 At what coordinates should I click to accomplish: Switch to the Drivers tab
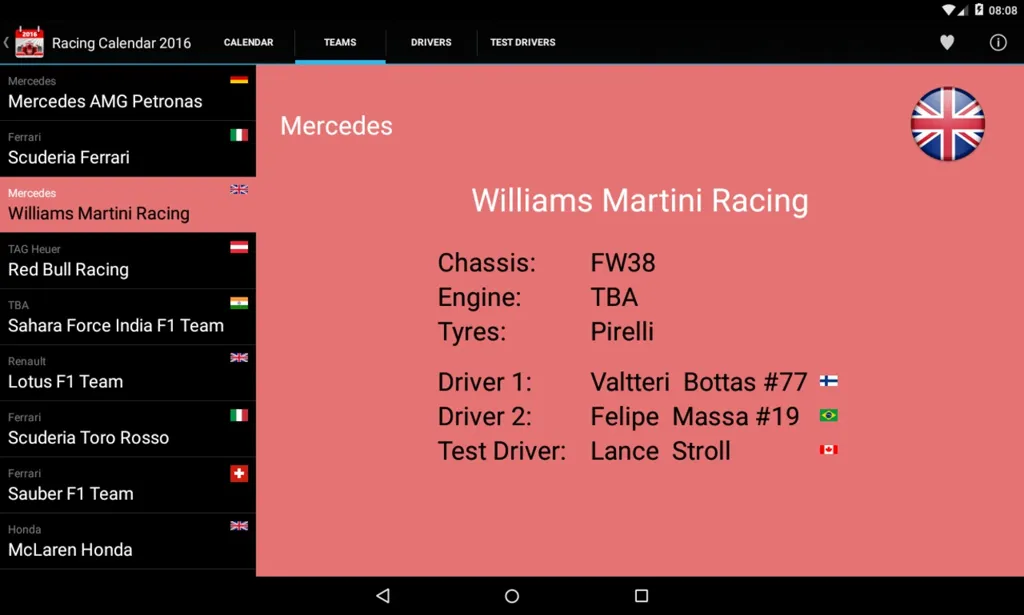coord(431,42)
